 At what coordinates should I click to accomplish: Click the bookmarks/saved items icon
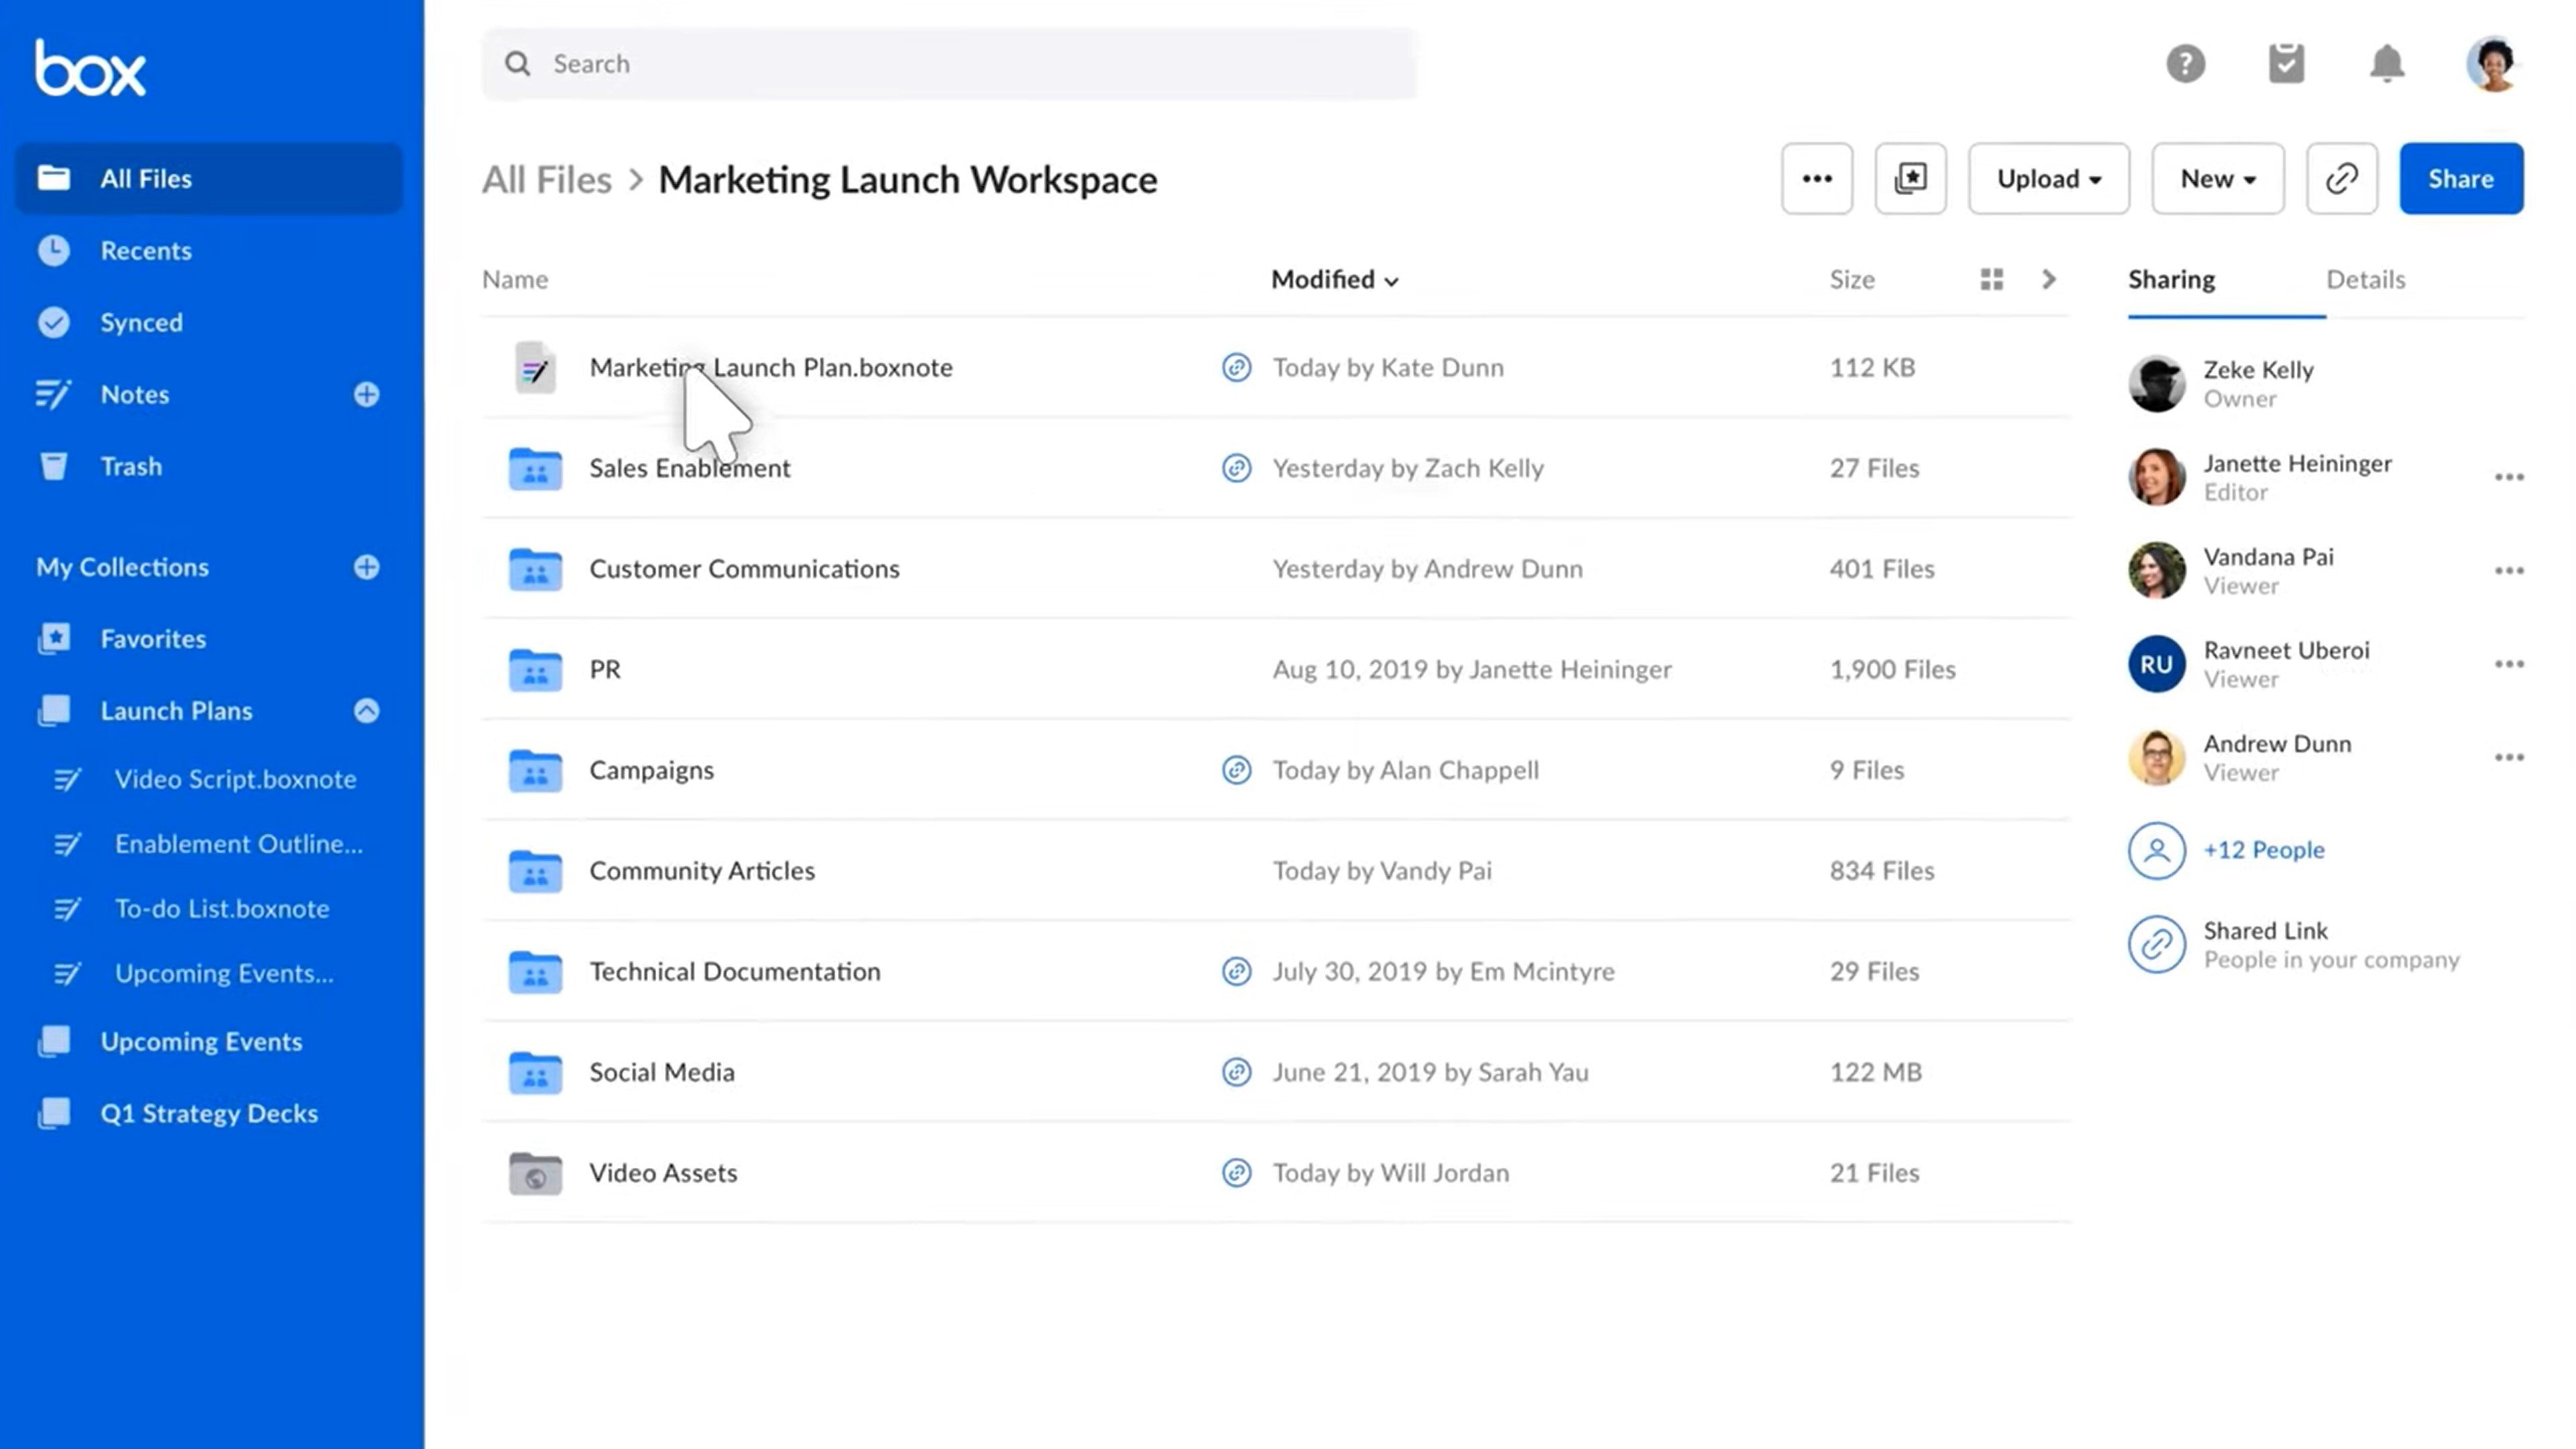click(x=1909, y=177)
